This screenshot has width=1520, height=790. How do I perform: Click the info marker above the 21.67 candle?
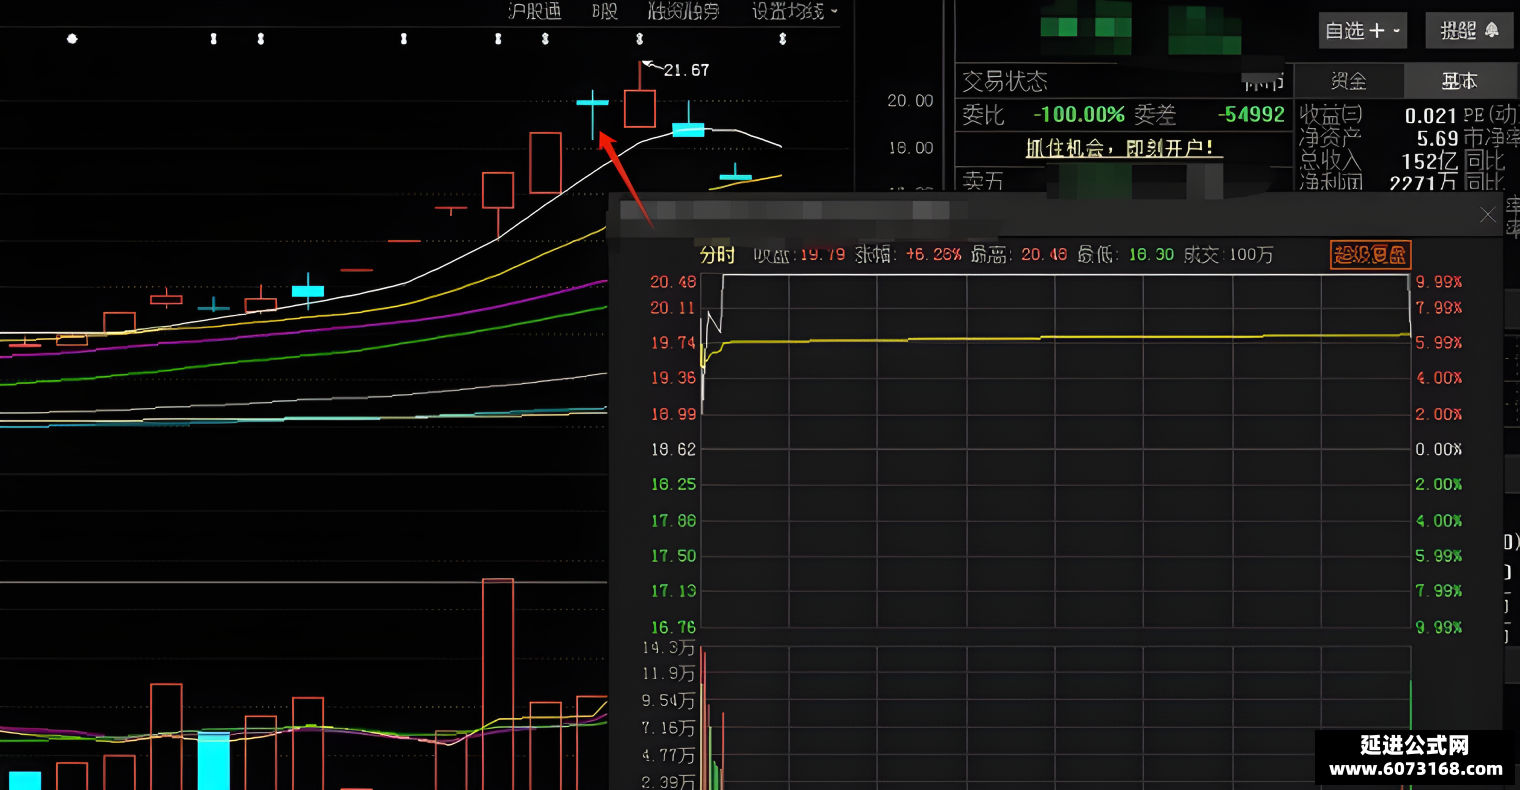[640, 39]
